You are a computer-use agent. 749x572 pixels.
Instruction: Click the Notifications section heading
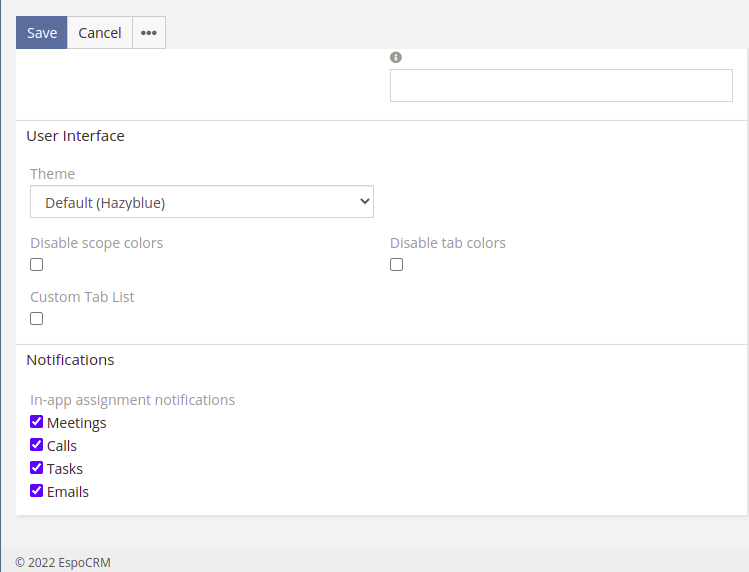click(70, 360)
